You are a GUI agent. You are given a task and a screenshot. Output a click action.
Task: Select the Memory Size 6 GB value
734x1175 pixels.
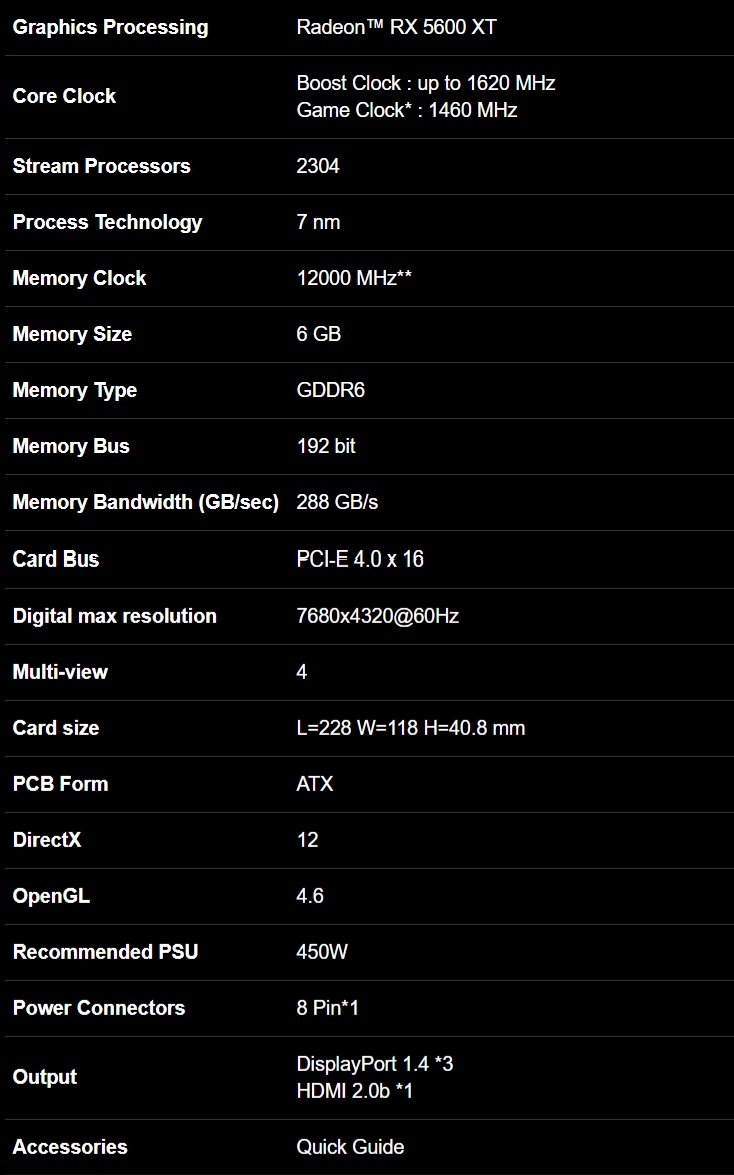pos(318,333)
